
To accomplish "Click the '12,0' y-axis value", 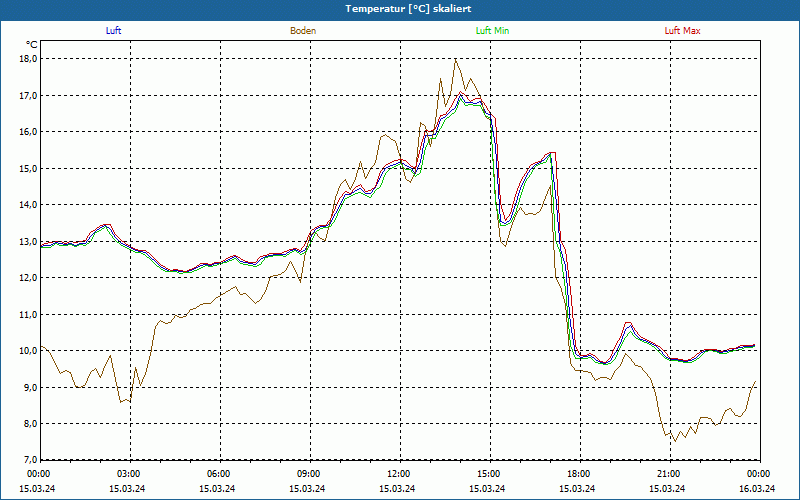I will pos(30,278).
